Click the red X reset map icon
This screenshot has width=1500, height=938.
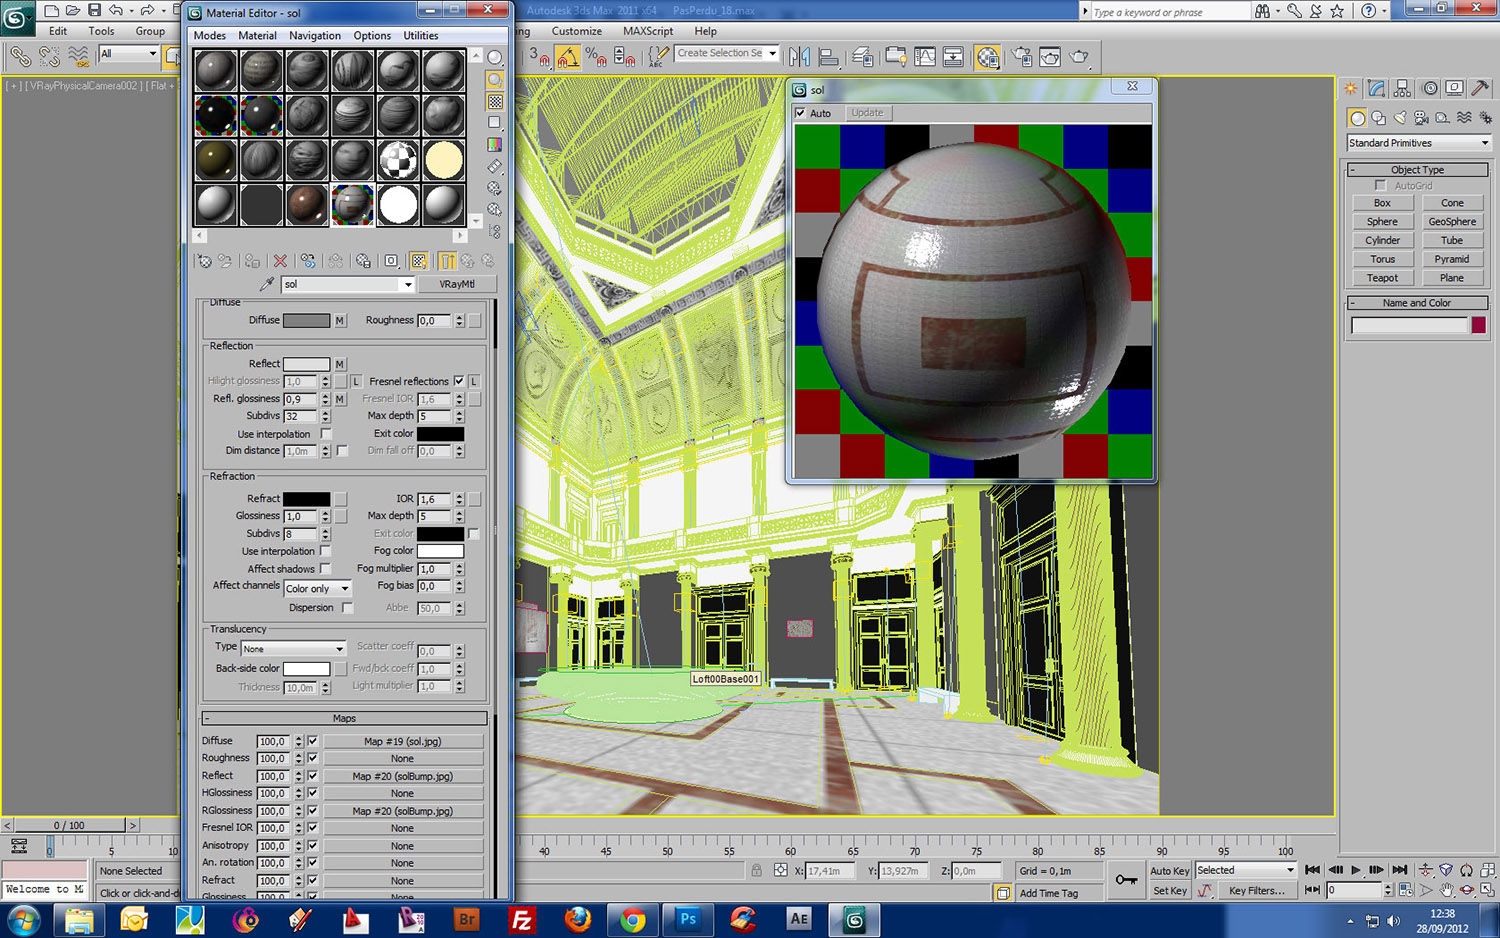click(x=280, y=261)
